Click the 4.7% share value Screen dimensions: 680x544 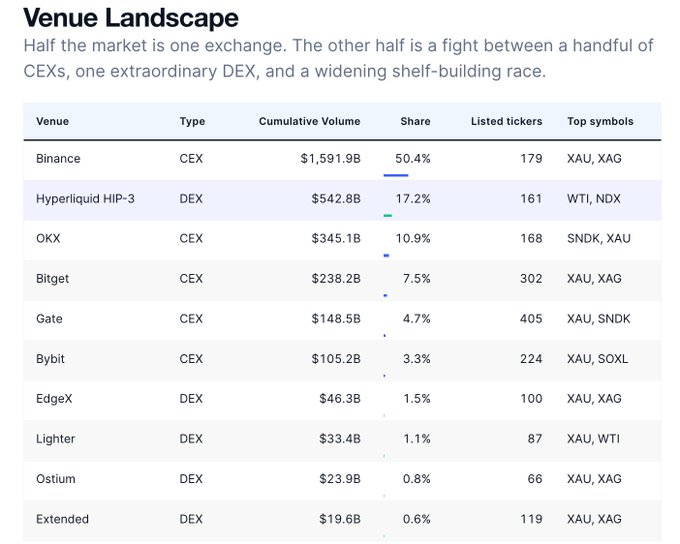point(417,319)
